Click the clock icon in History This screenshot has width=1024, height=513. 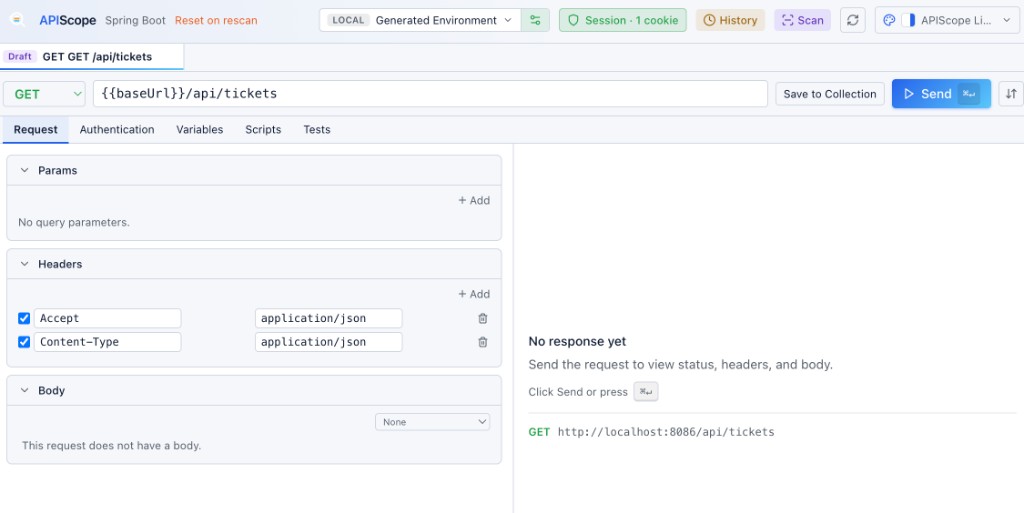tap(709, 20)
